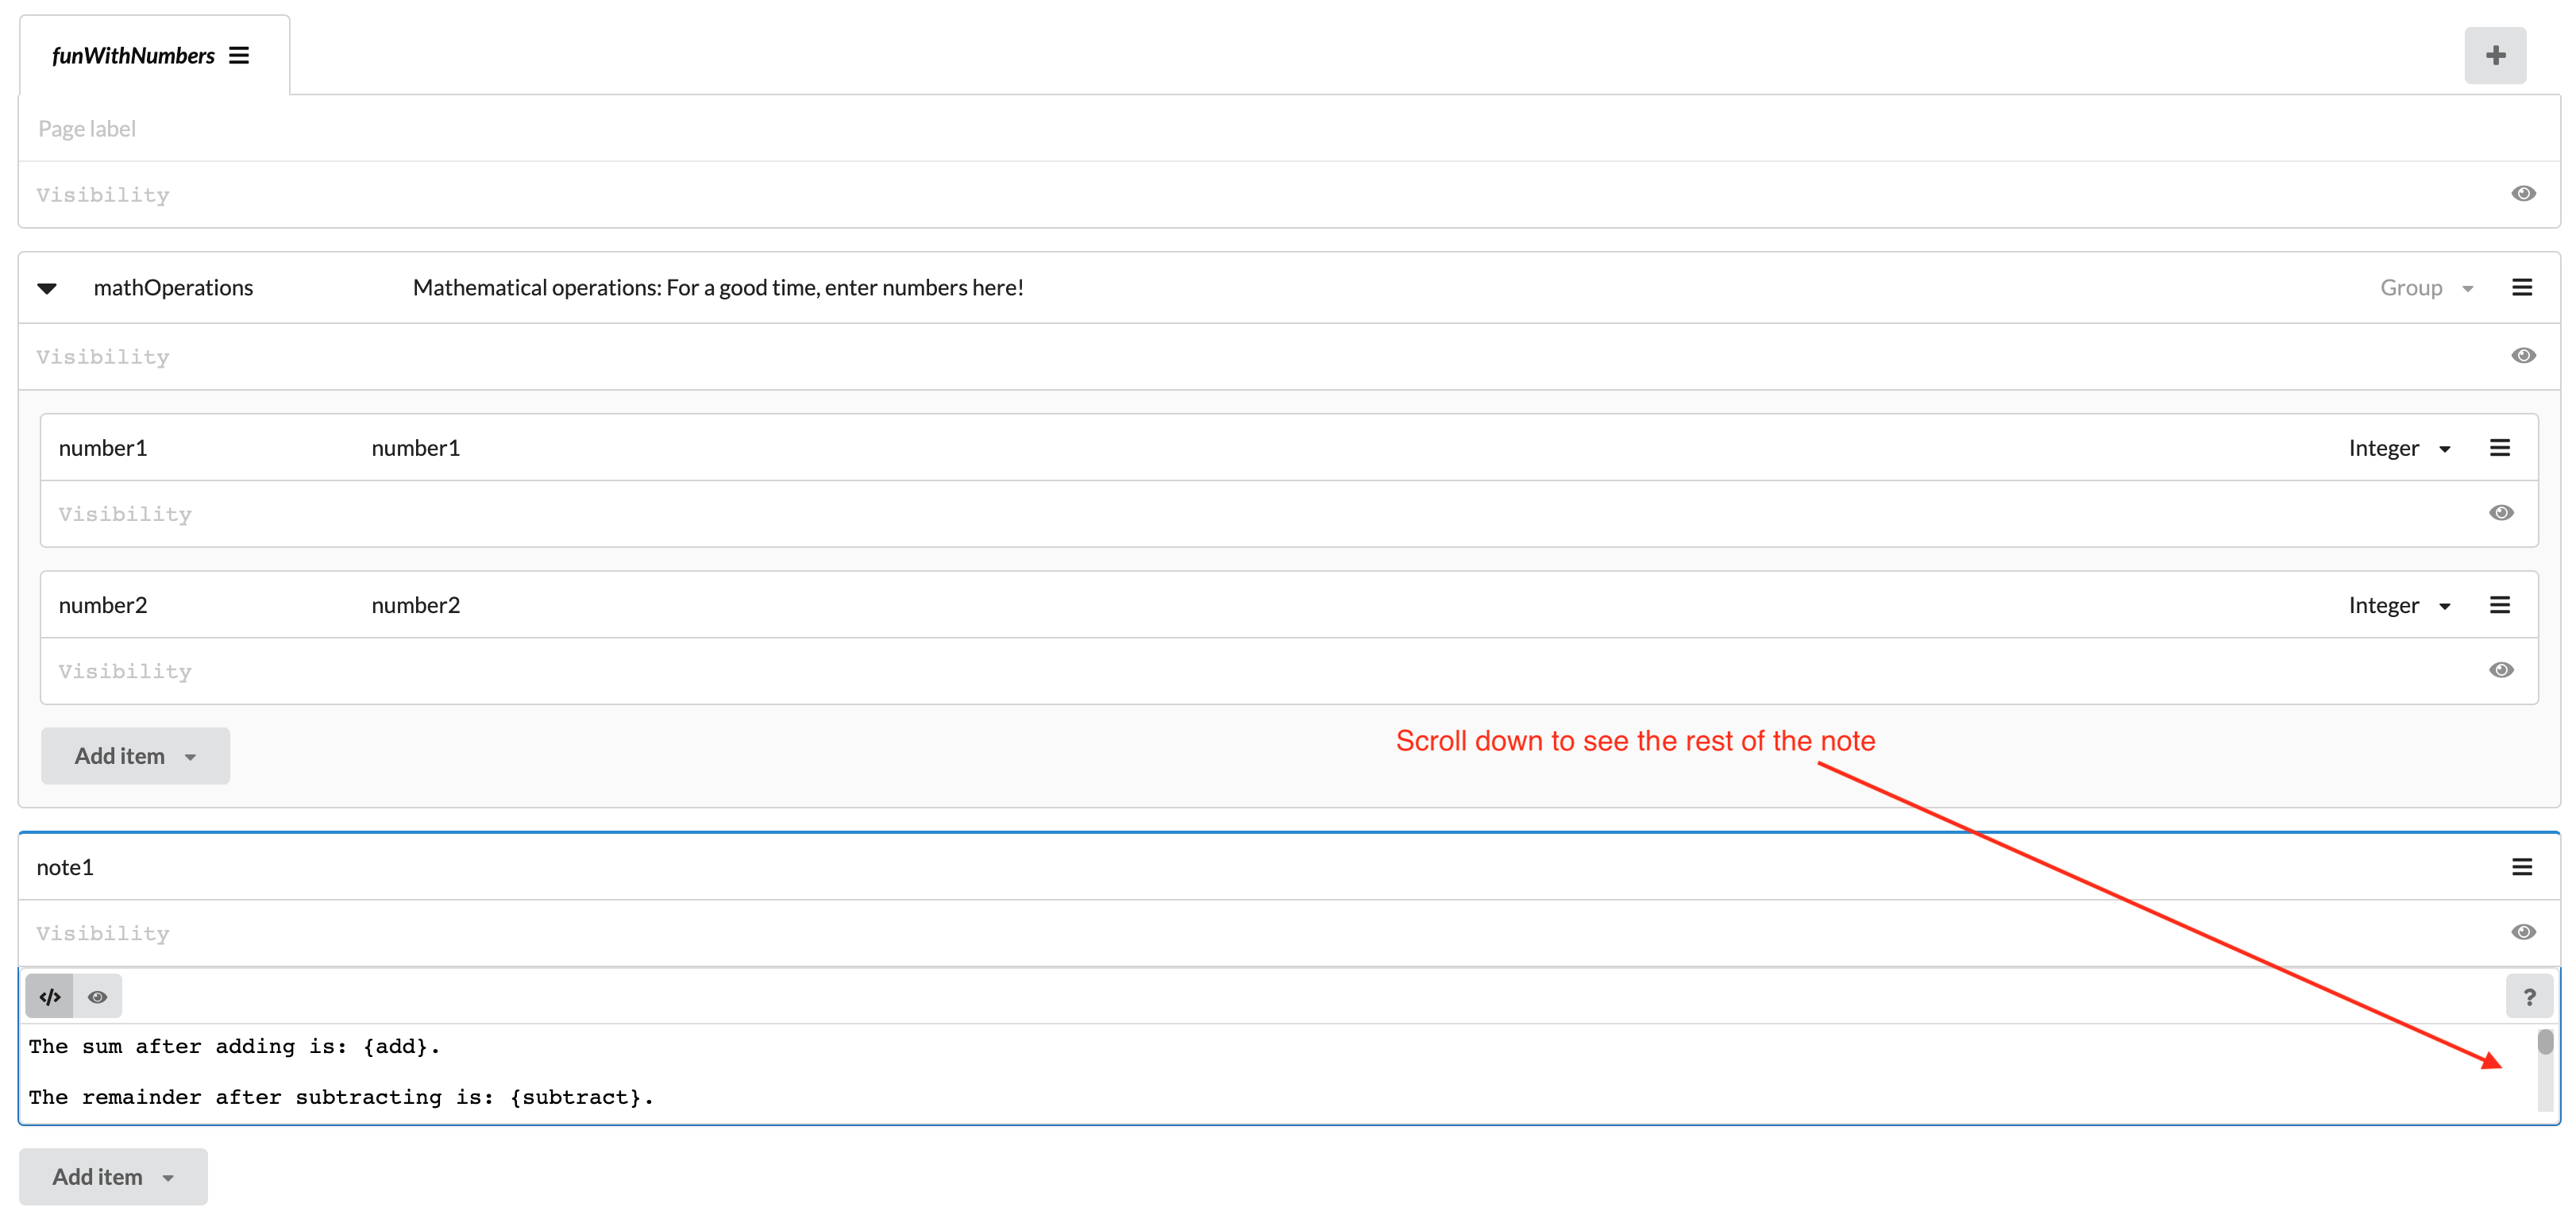Screen dimensions: 2576x1215
Task: Toggle visibility eye for number1
Action: pyautogui.click(x=2501, y=512)
